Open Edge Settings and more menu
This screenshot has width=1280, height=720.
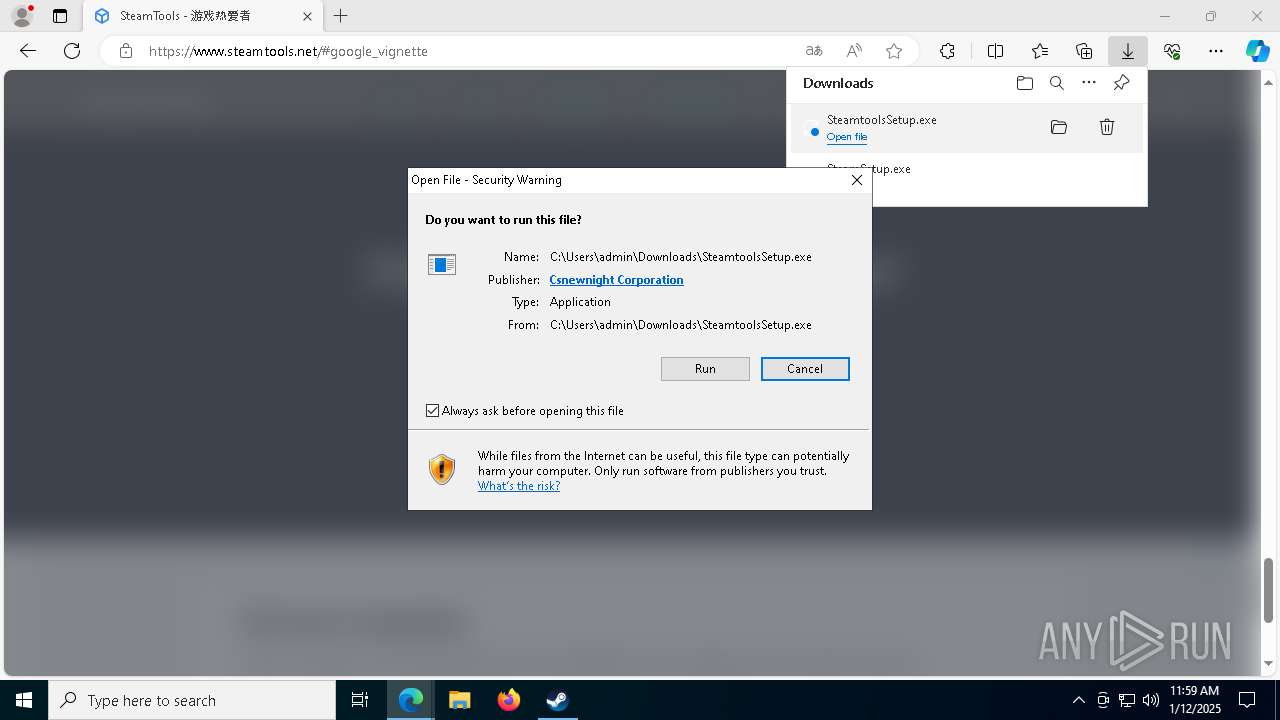[x=1216, y=51]
